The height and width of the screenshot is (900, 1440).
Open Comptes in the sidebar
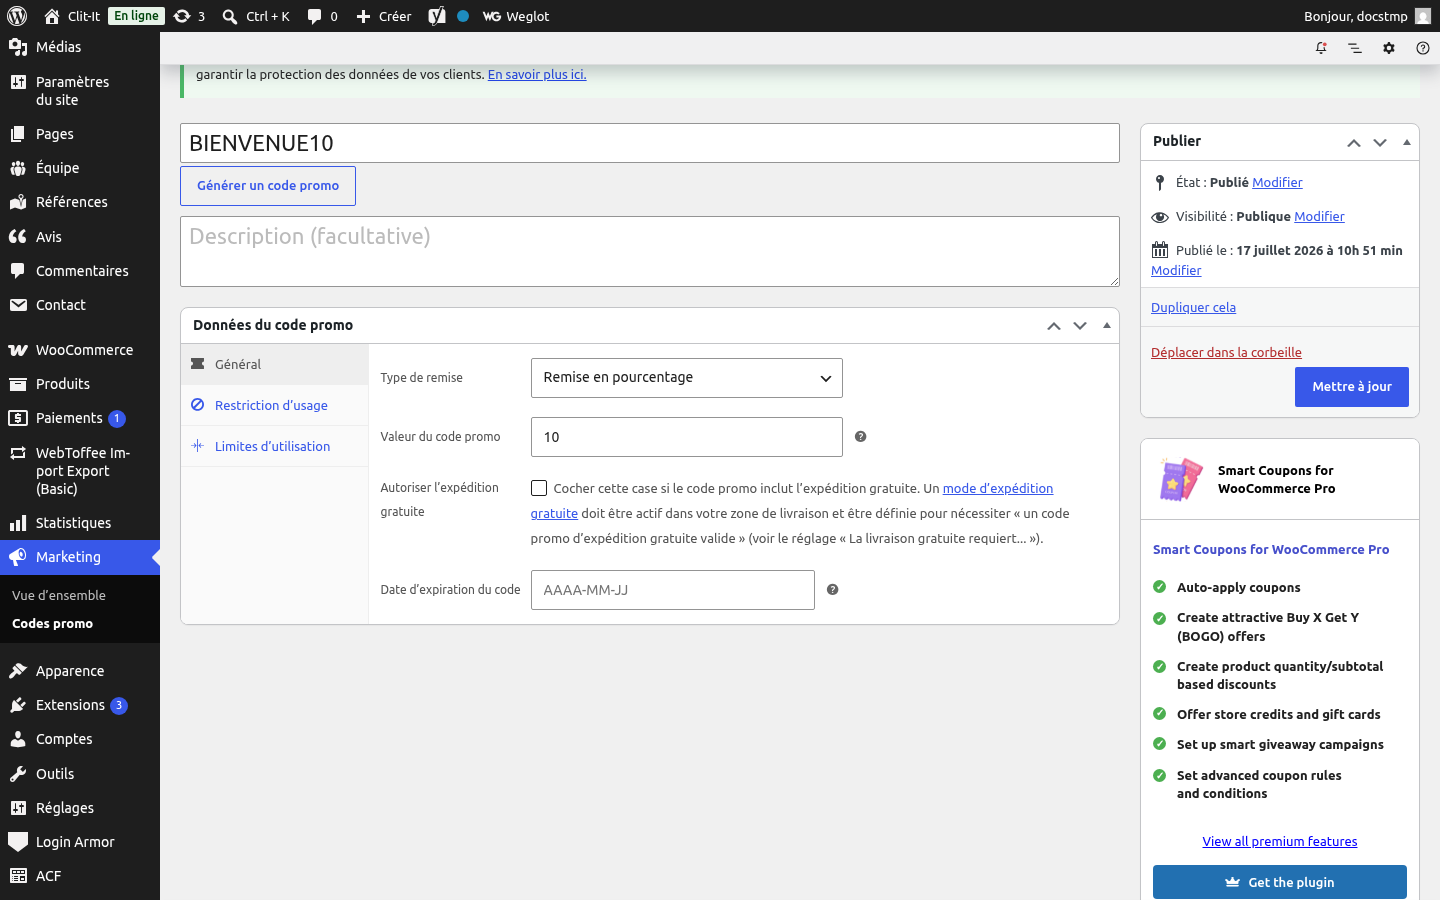80,739
